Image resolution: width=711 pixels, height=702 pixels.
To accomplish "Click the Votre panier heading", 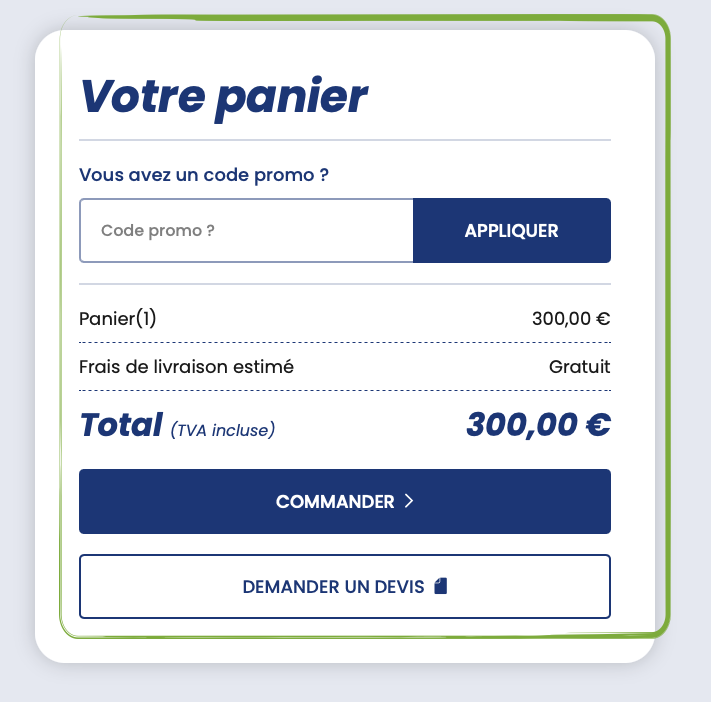I will (x=223, y=96).
